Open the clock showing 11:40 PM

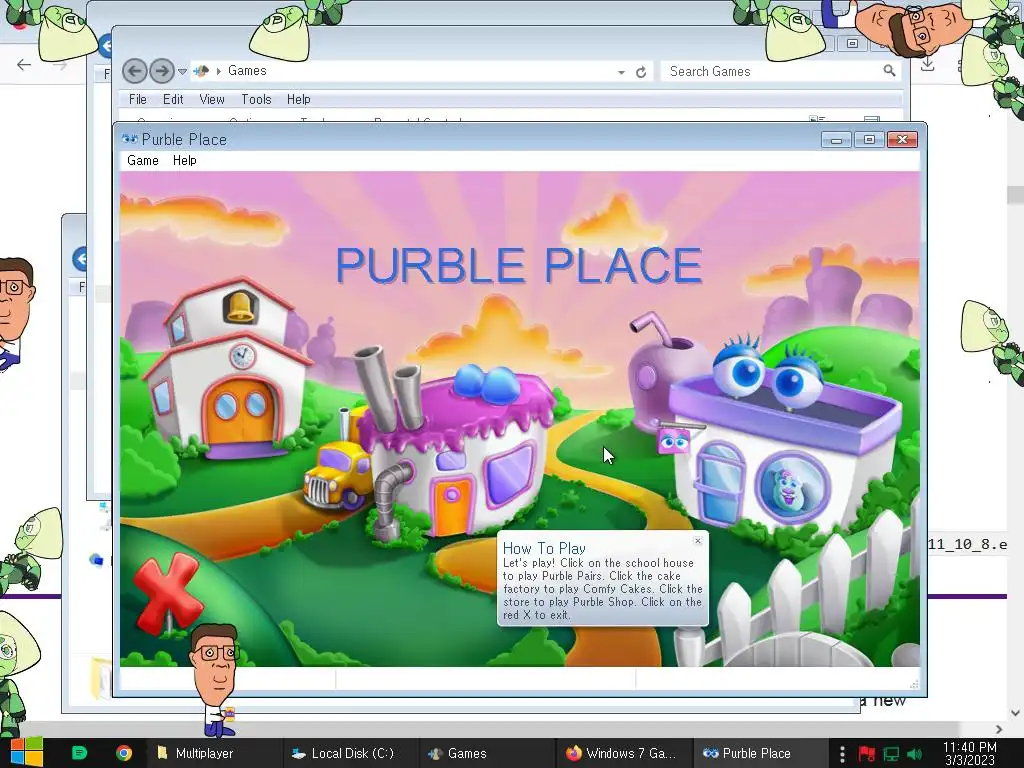pyautogui.click(x=970, y=753)
